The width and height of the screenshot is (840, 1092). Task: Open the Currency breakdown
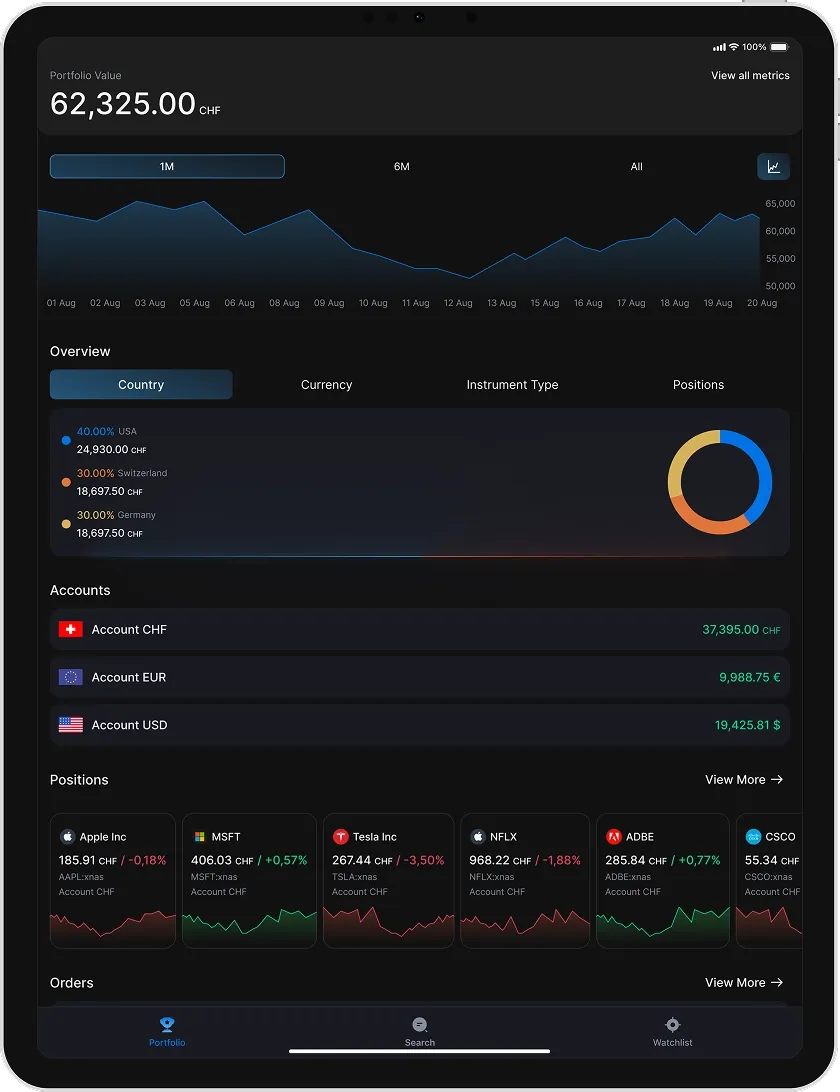click(326, 384)
